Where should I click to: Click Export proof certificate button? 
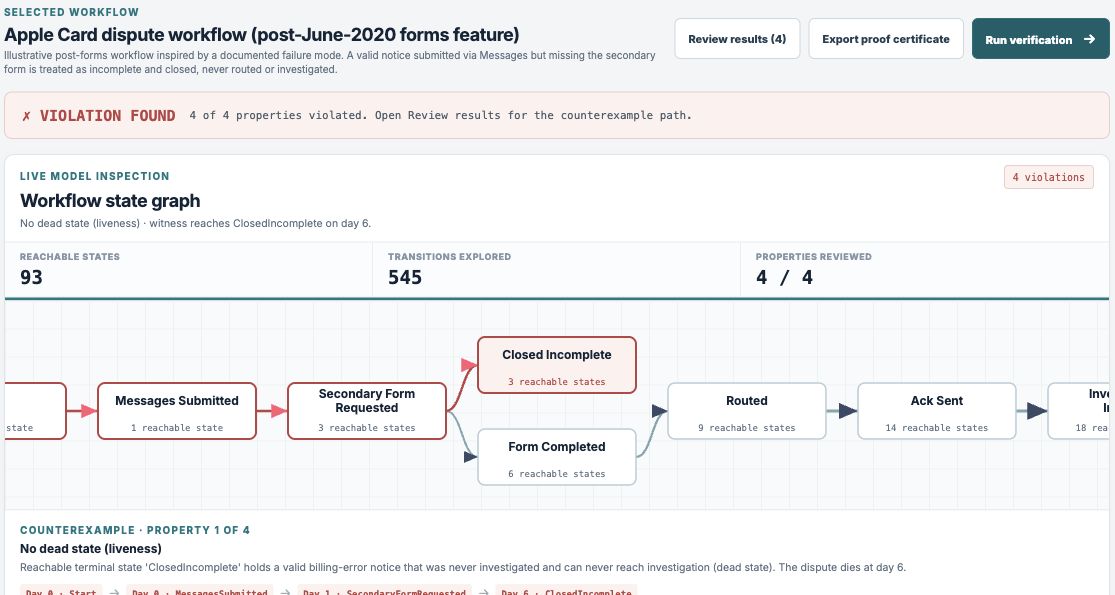click(885, 39)
